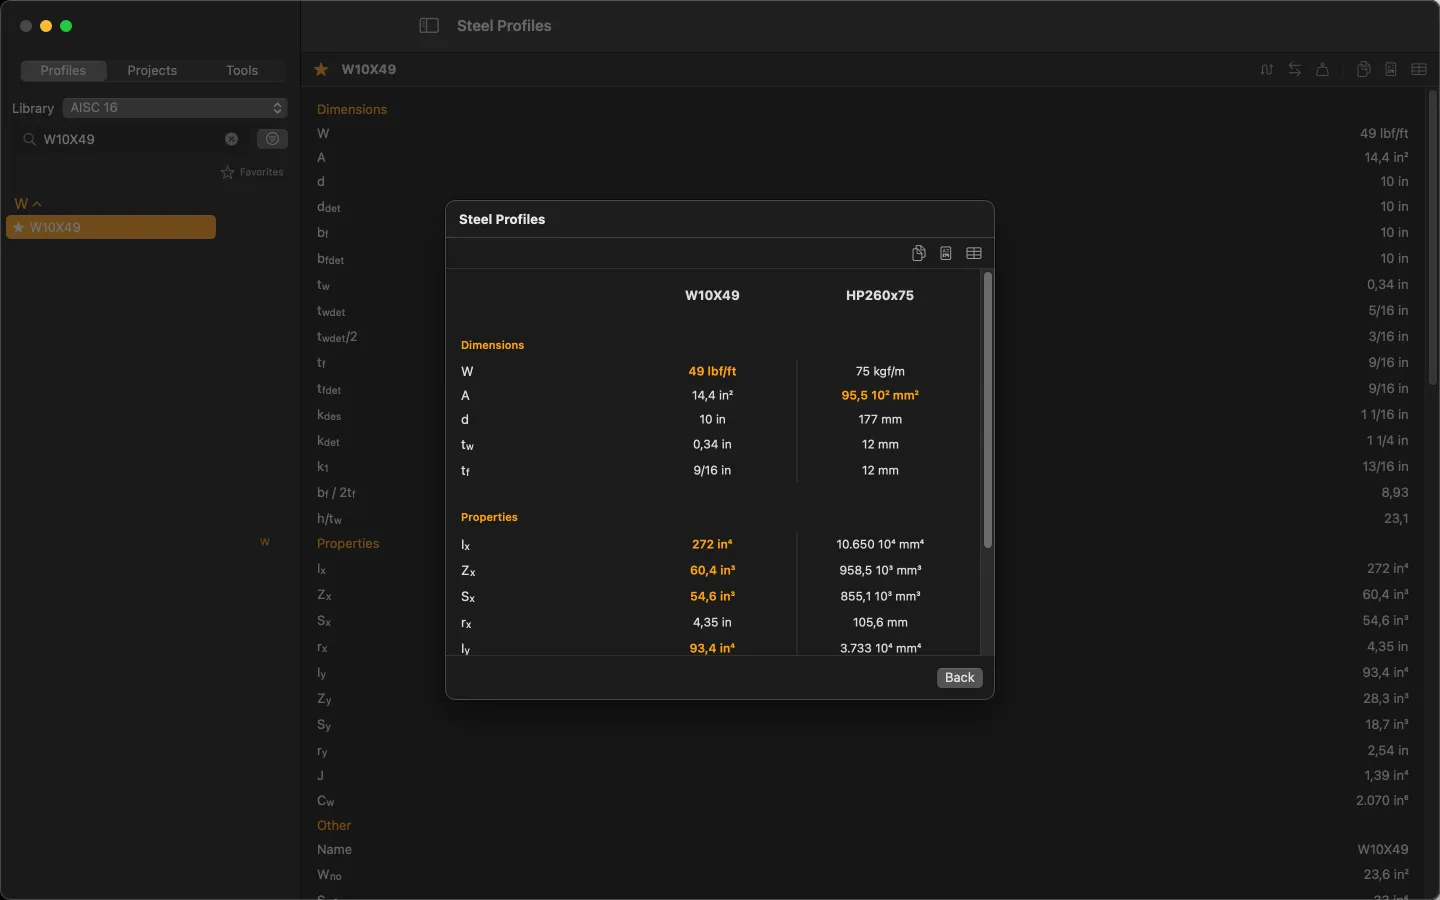Click the HP260x75 column header in the dialog

(x=880, y=295)
